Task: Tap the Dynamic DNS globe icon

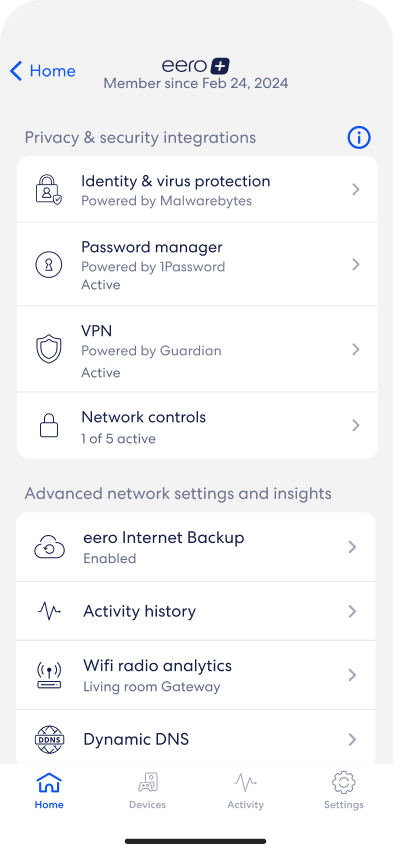Action: (49, 739)
